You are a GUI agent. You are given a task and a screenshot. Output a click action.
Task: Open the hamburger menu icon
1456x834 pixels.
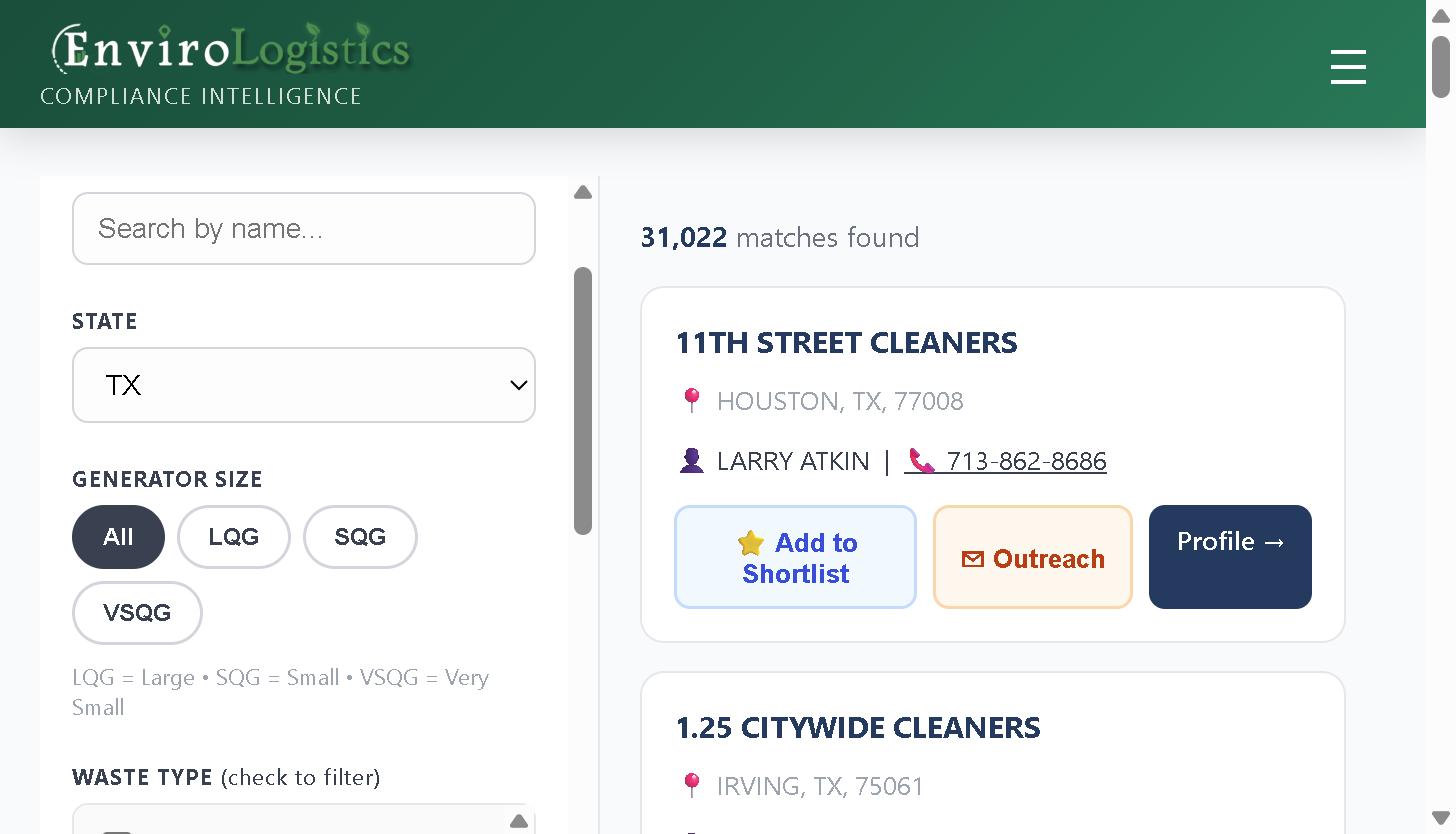(1348, 67)
